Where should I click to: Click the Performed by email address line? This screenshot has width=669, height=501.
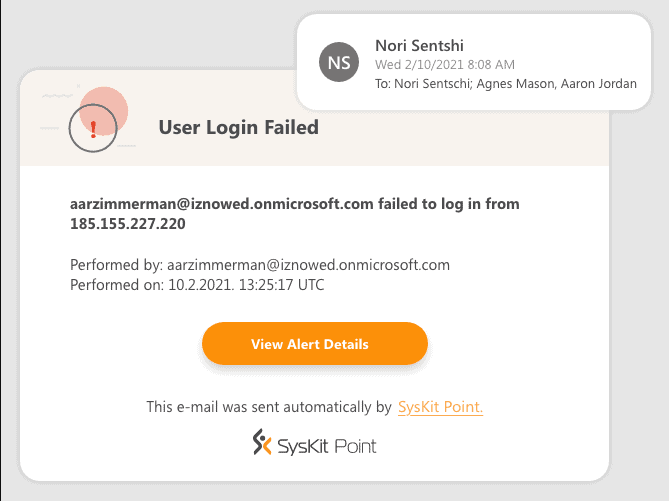coord(260,265)
